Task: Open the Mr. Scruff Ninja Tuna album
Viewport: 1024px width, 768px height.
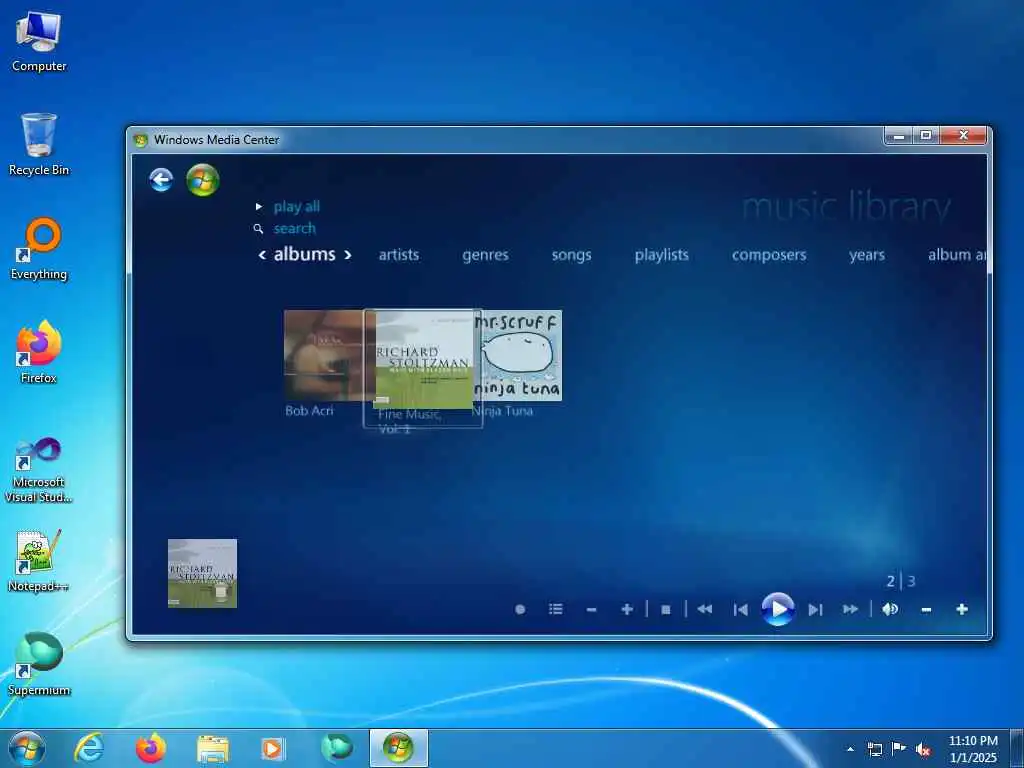Action: pos(517,355)
